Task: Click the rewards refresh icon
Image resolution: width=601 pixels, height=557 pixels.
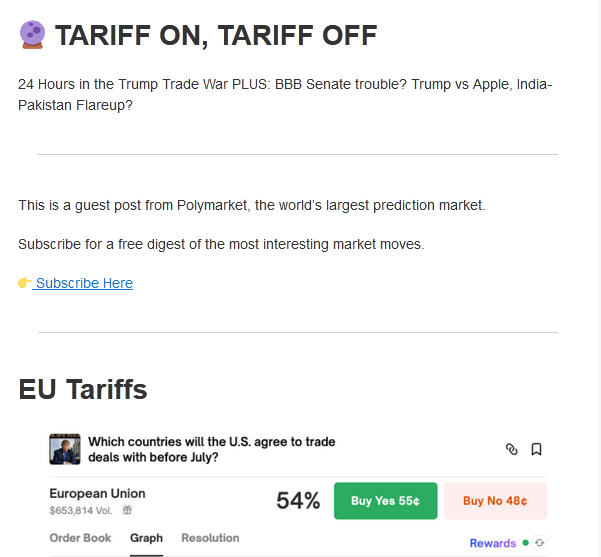Action: click(x=540, y=543)
